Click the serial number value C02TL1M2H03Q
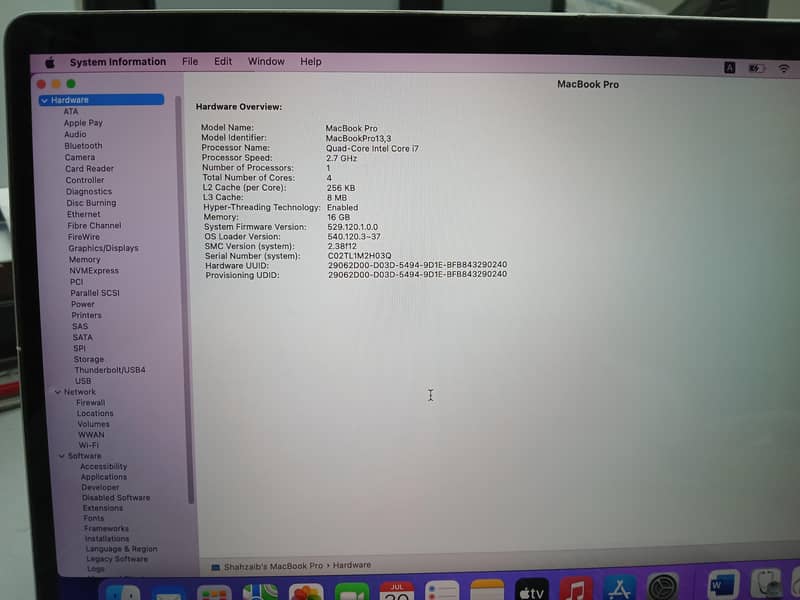The height and width of the screenshot is (600, 800). [x=360, y=256]
